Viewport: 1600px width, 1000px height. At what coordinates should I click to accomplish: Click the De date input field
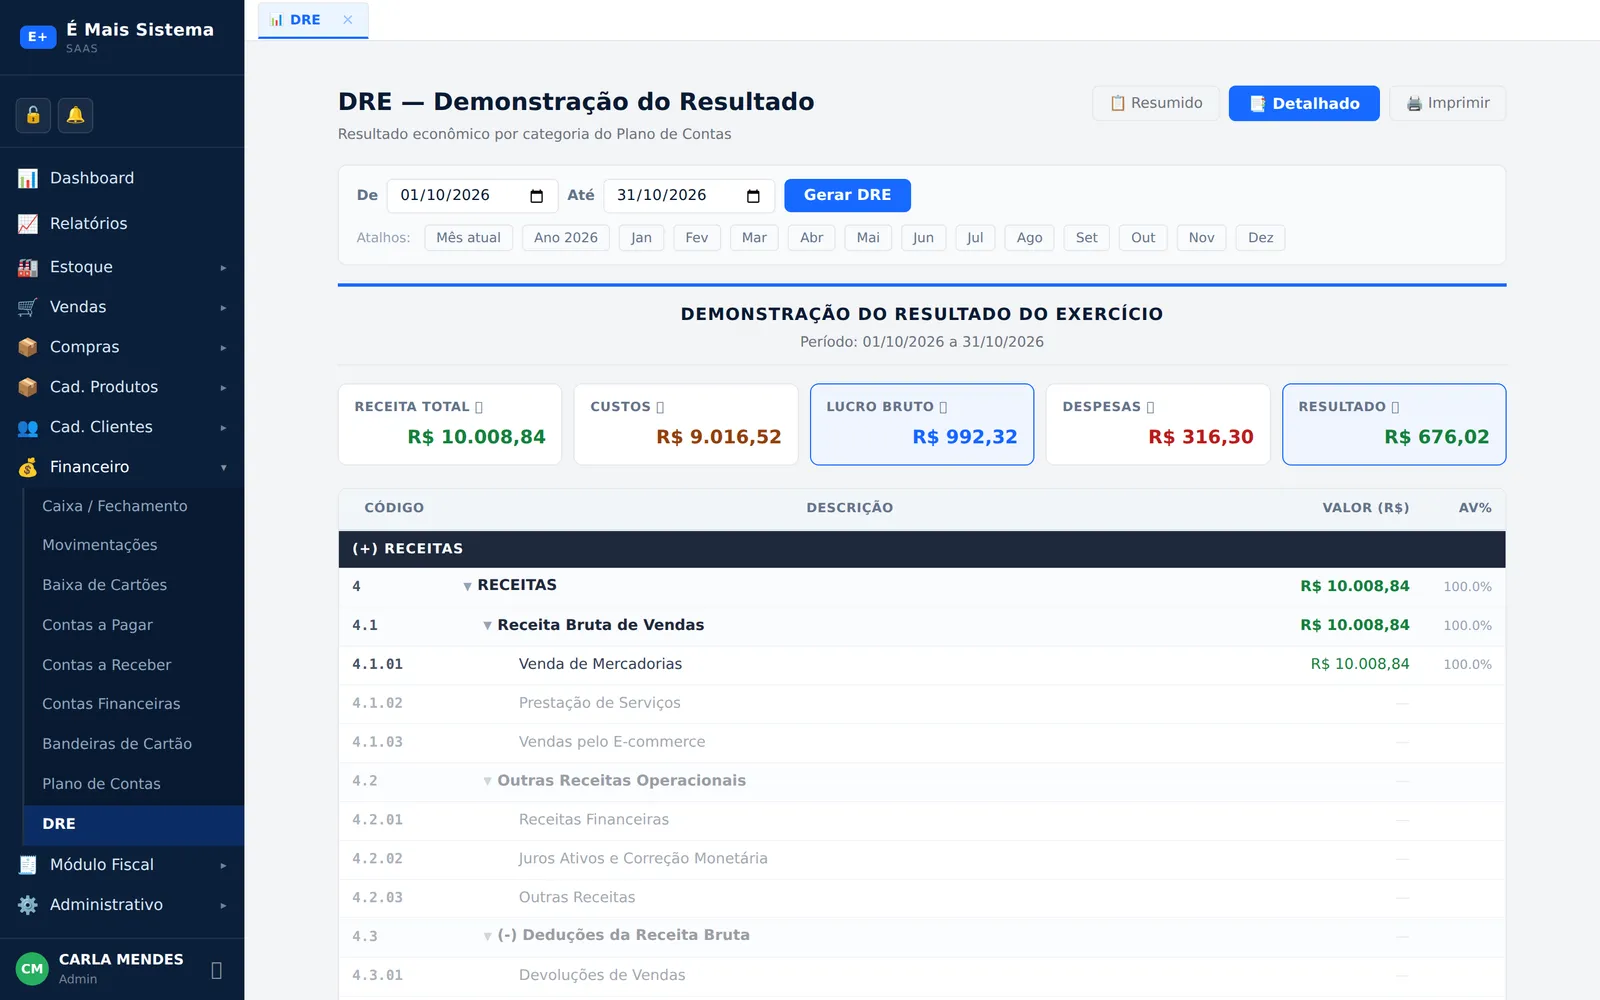(x=471, y=195)
